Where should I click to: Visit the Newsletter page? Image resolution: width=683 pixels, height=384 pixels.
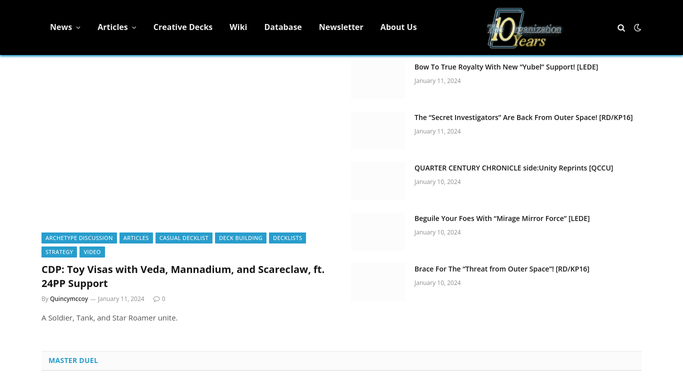click(341, 27)
